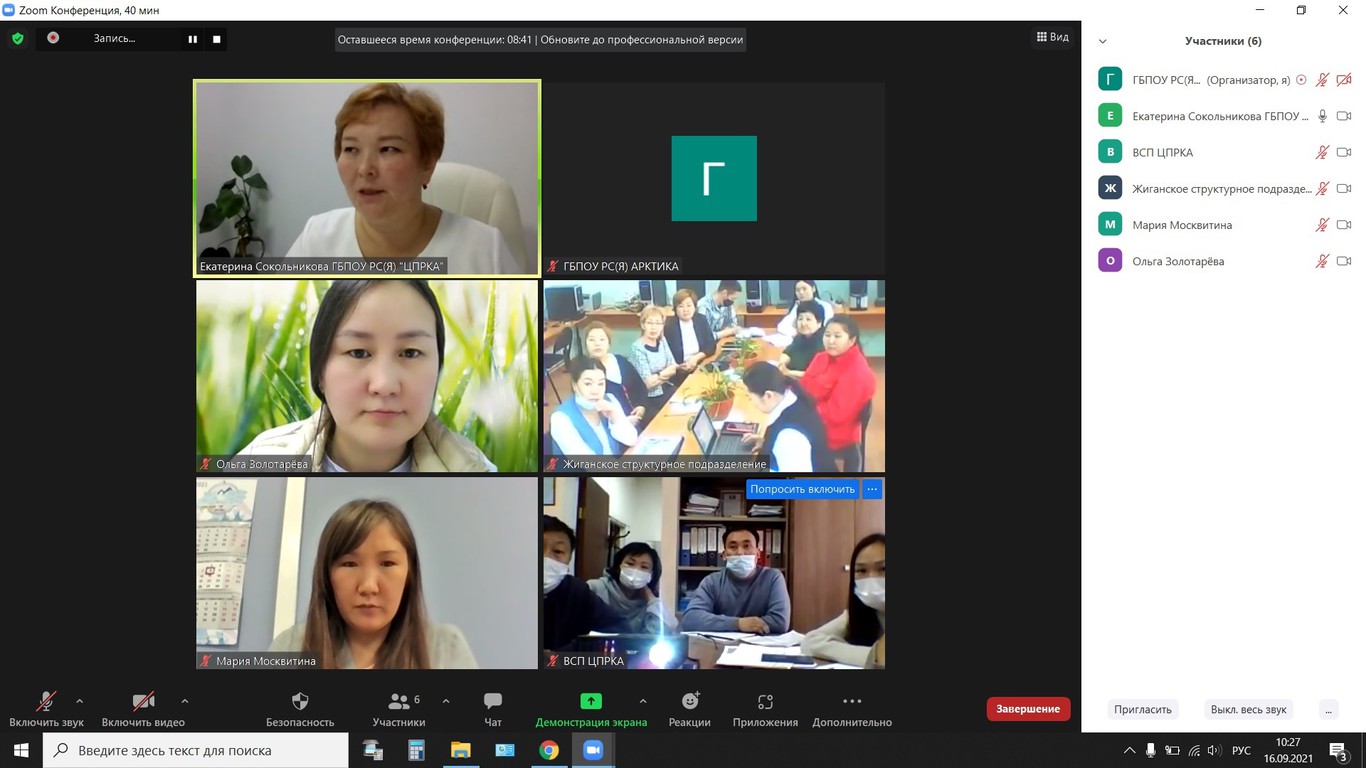Unmute microphone with Включить звук
Screen dimensions: 1366x768
(46, 702)
